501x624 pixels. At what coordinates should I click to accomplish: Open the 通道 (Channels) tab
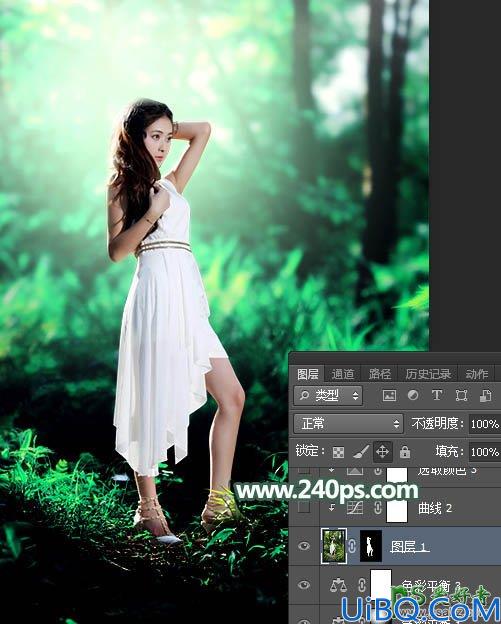click(343, 374)
